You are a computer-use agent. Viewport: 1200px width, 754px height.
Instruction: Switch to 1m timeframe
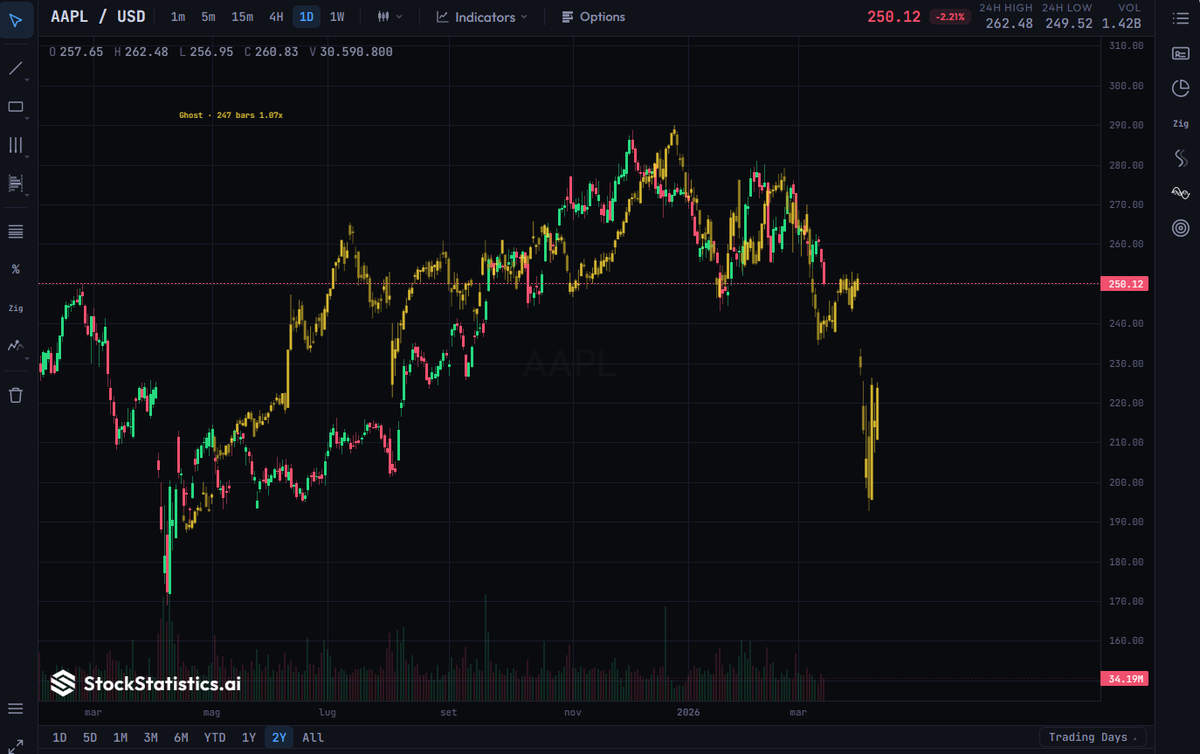click(177, 17)
